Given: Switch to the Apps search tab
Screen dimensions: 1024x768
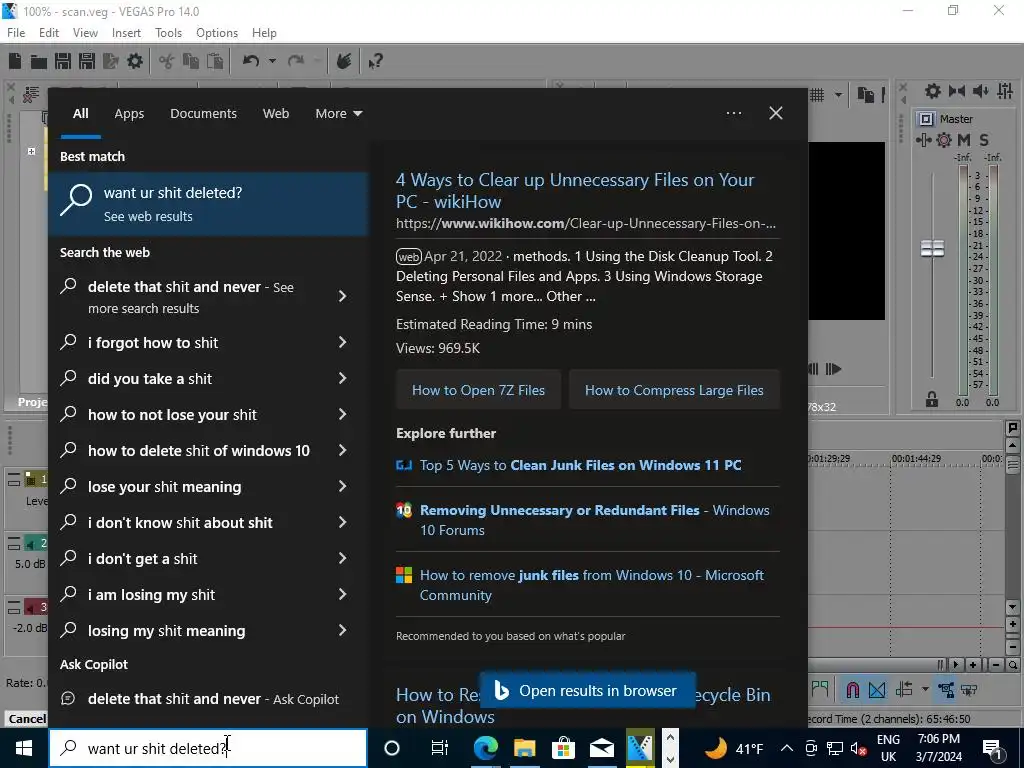Looking at the screenshot, I should 129,114.
